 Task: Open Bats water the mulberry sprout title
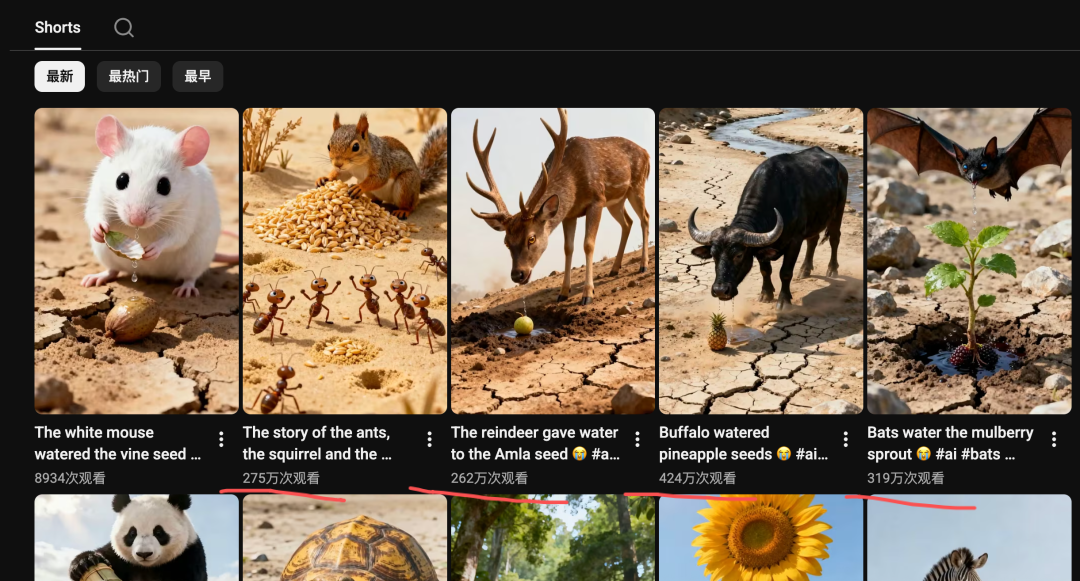tap(950, 443)
